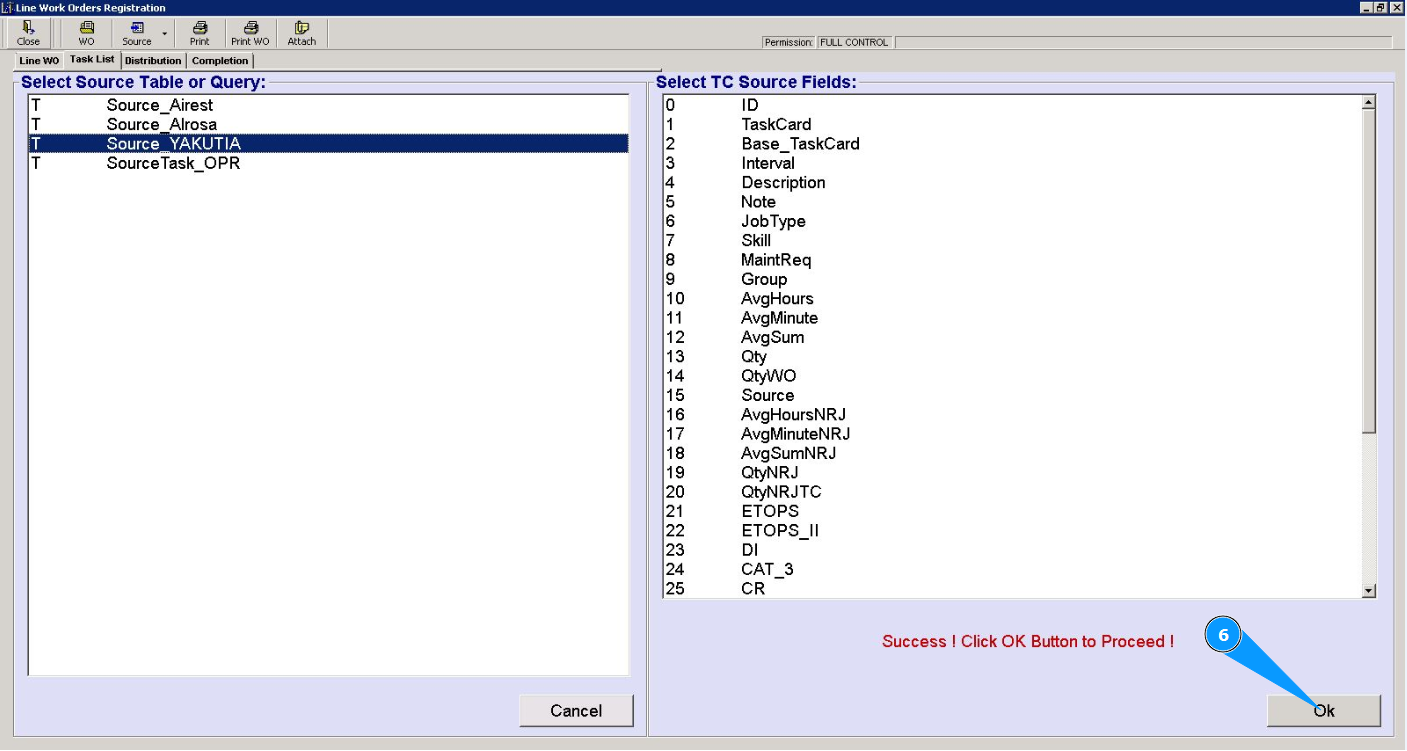
Task: Select the Qty source field
Action: (1011, 356)
